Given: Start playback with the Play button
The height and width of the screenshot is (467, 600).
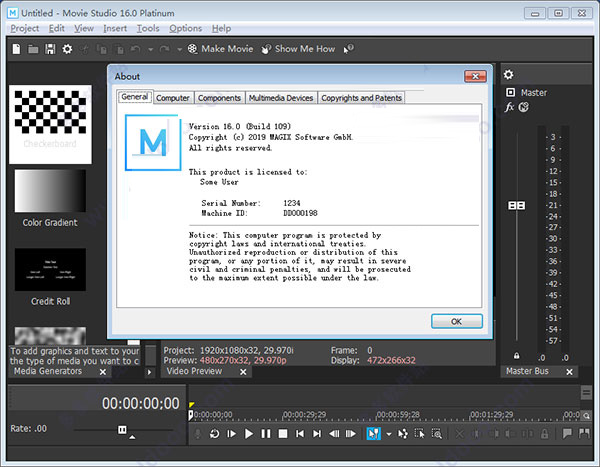Looking at the screenshot, I should click(x=249, y=434).
